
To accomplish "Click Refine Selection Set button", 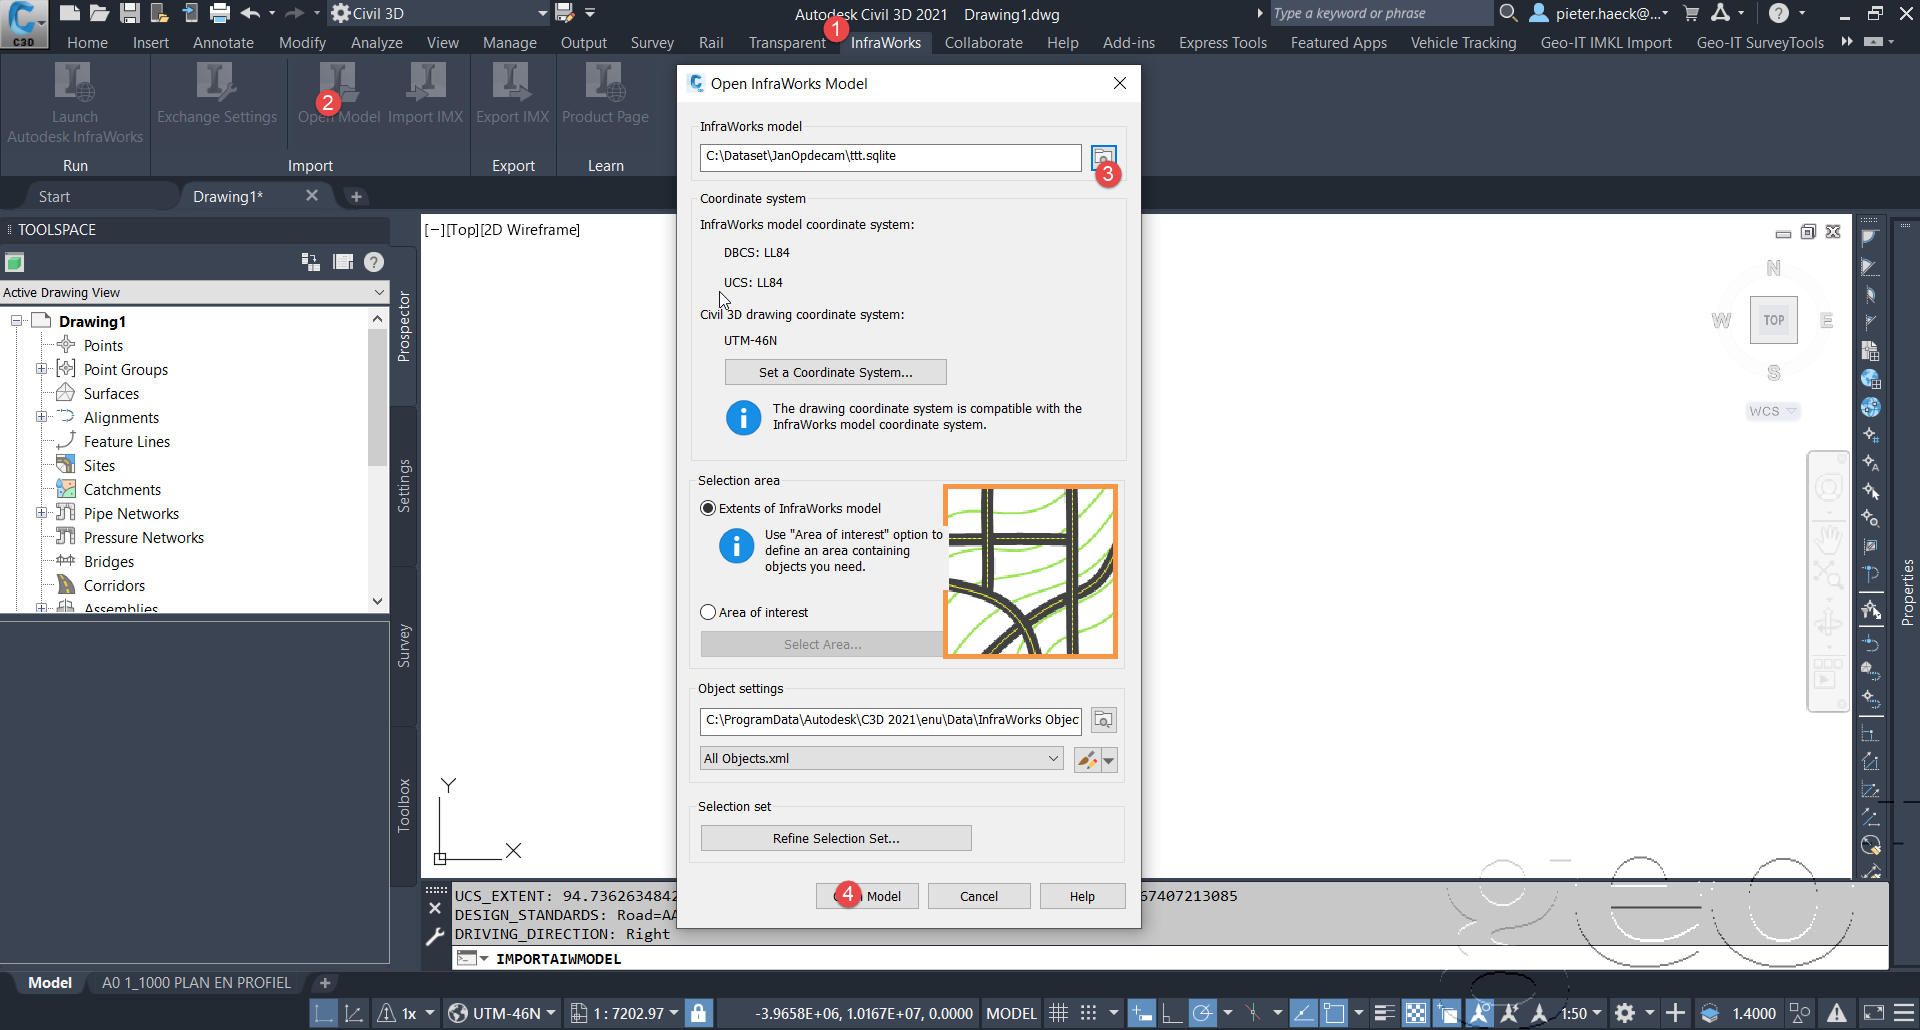I will (x=836, y=838).
